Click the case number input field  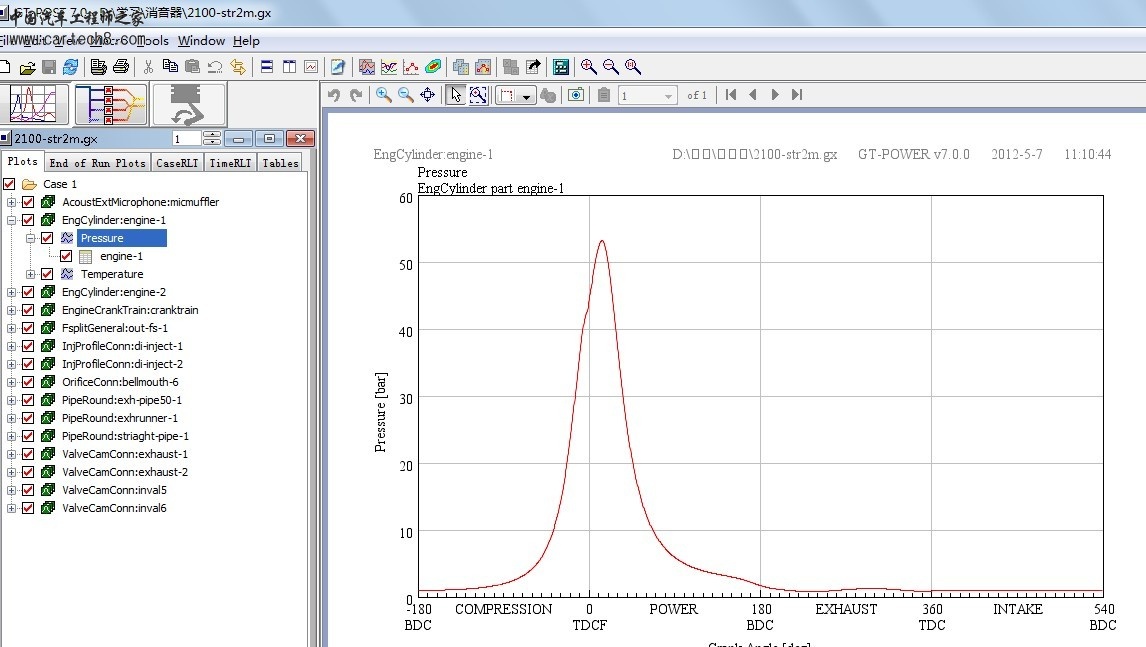[x=186, y=139]
